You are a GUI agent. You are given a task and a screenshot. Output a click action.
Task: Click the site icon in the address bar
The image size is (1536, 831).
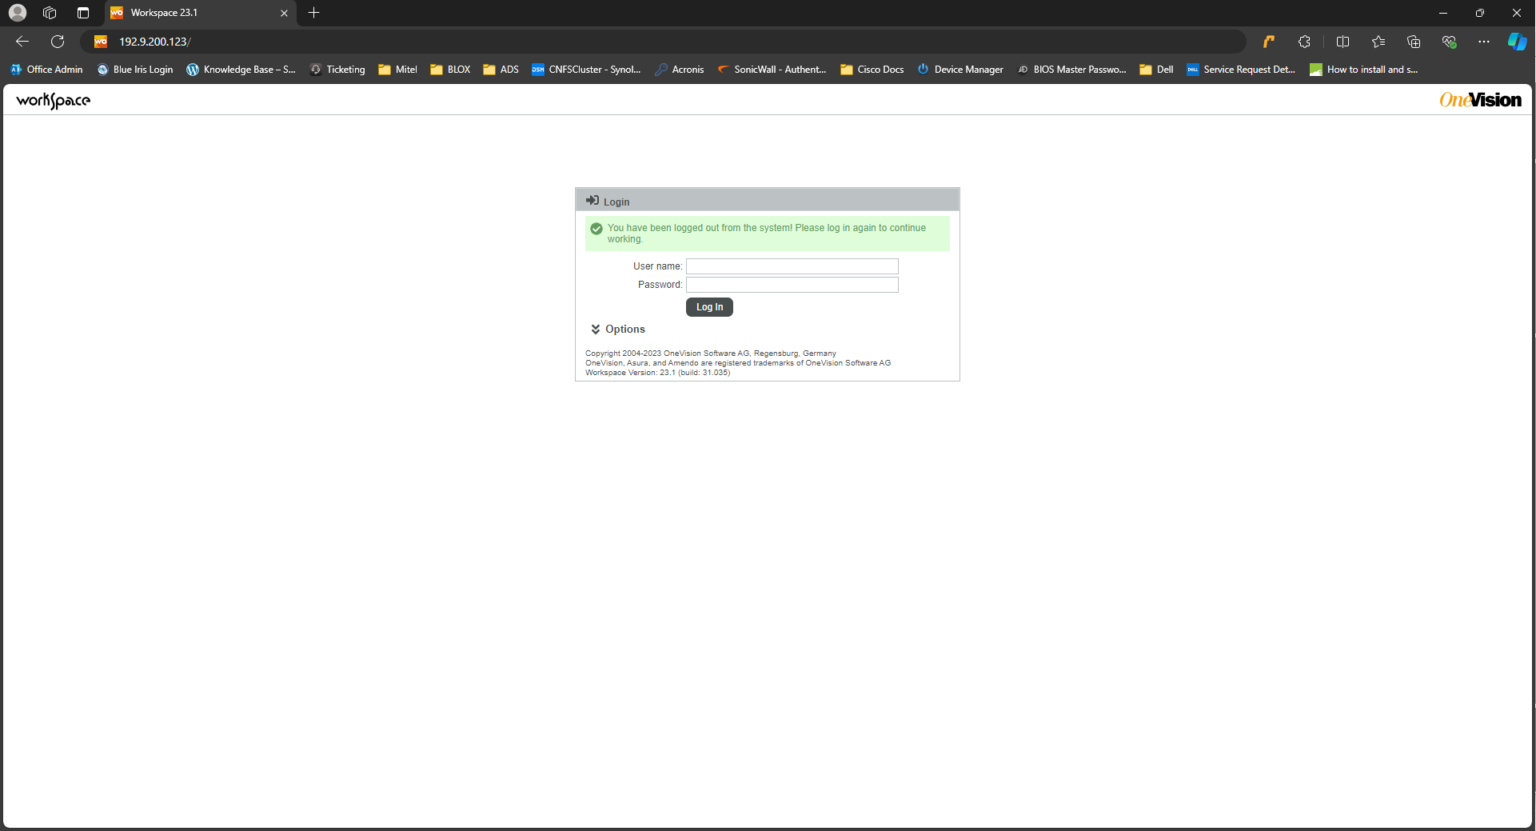click(x=99, y=41)
